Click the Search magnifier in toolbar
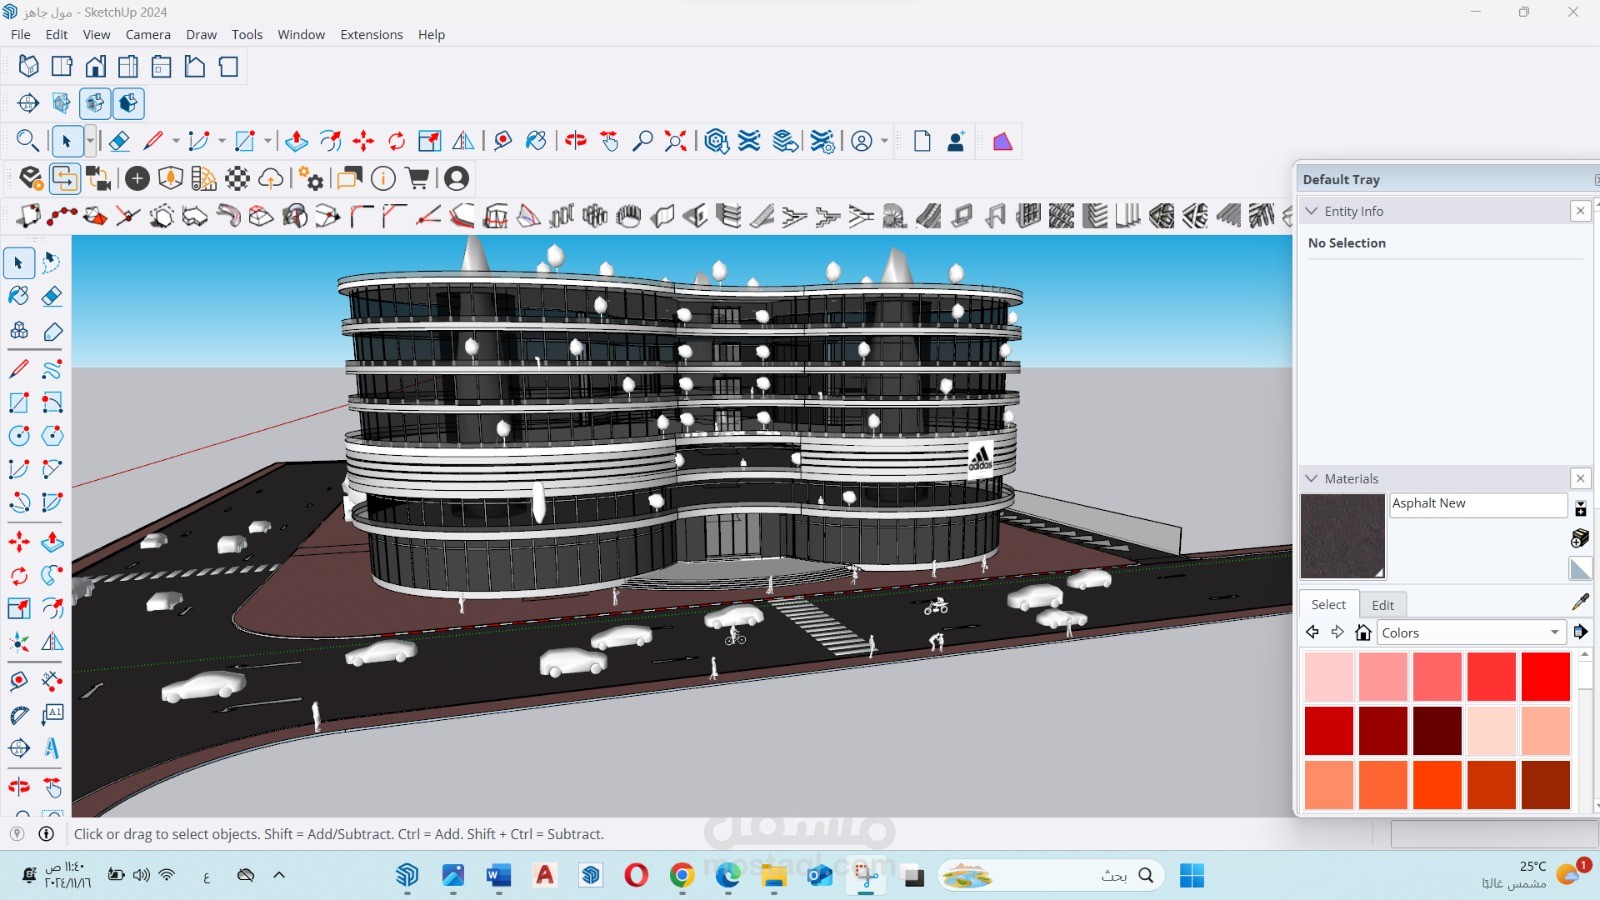1600x900 pixels. [x=28, y=141]
